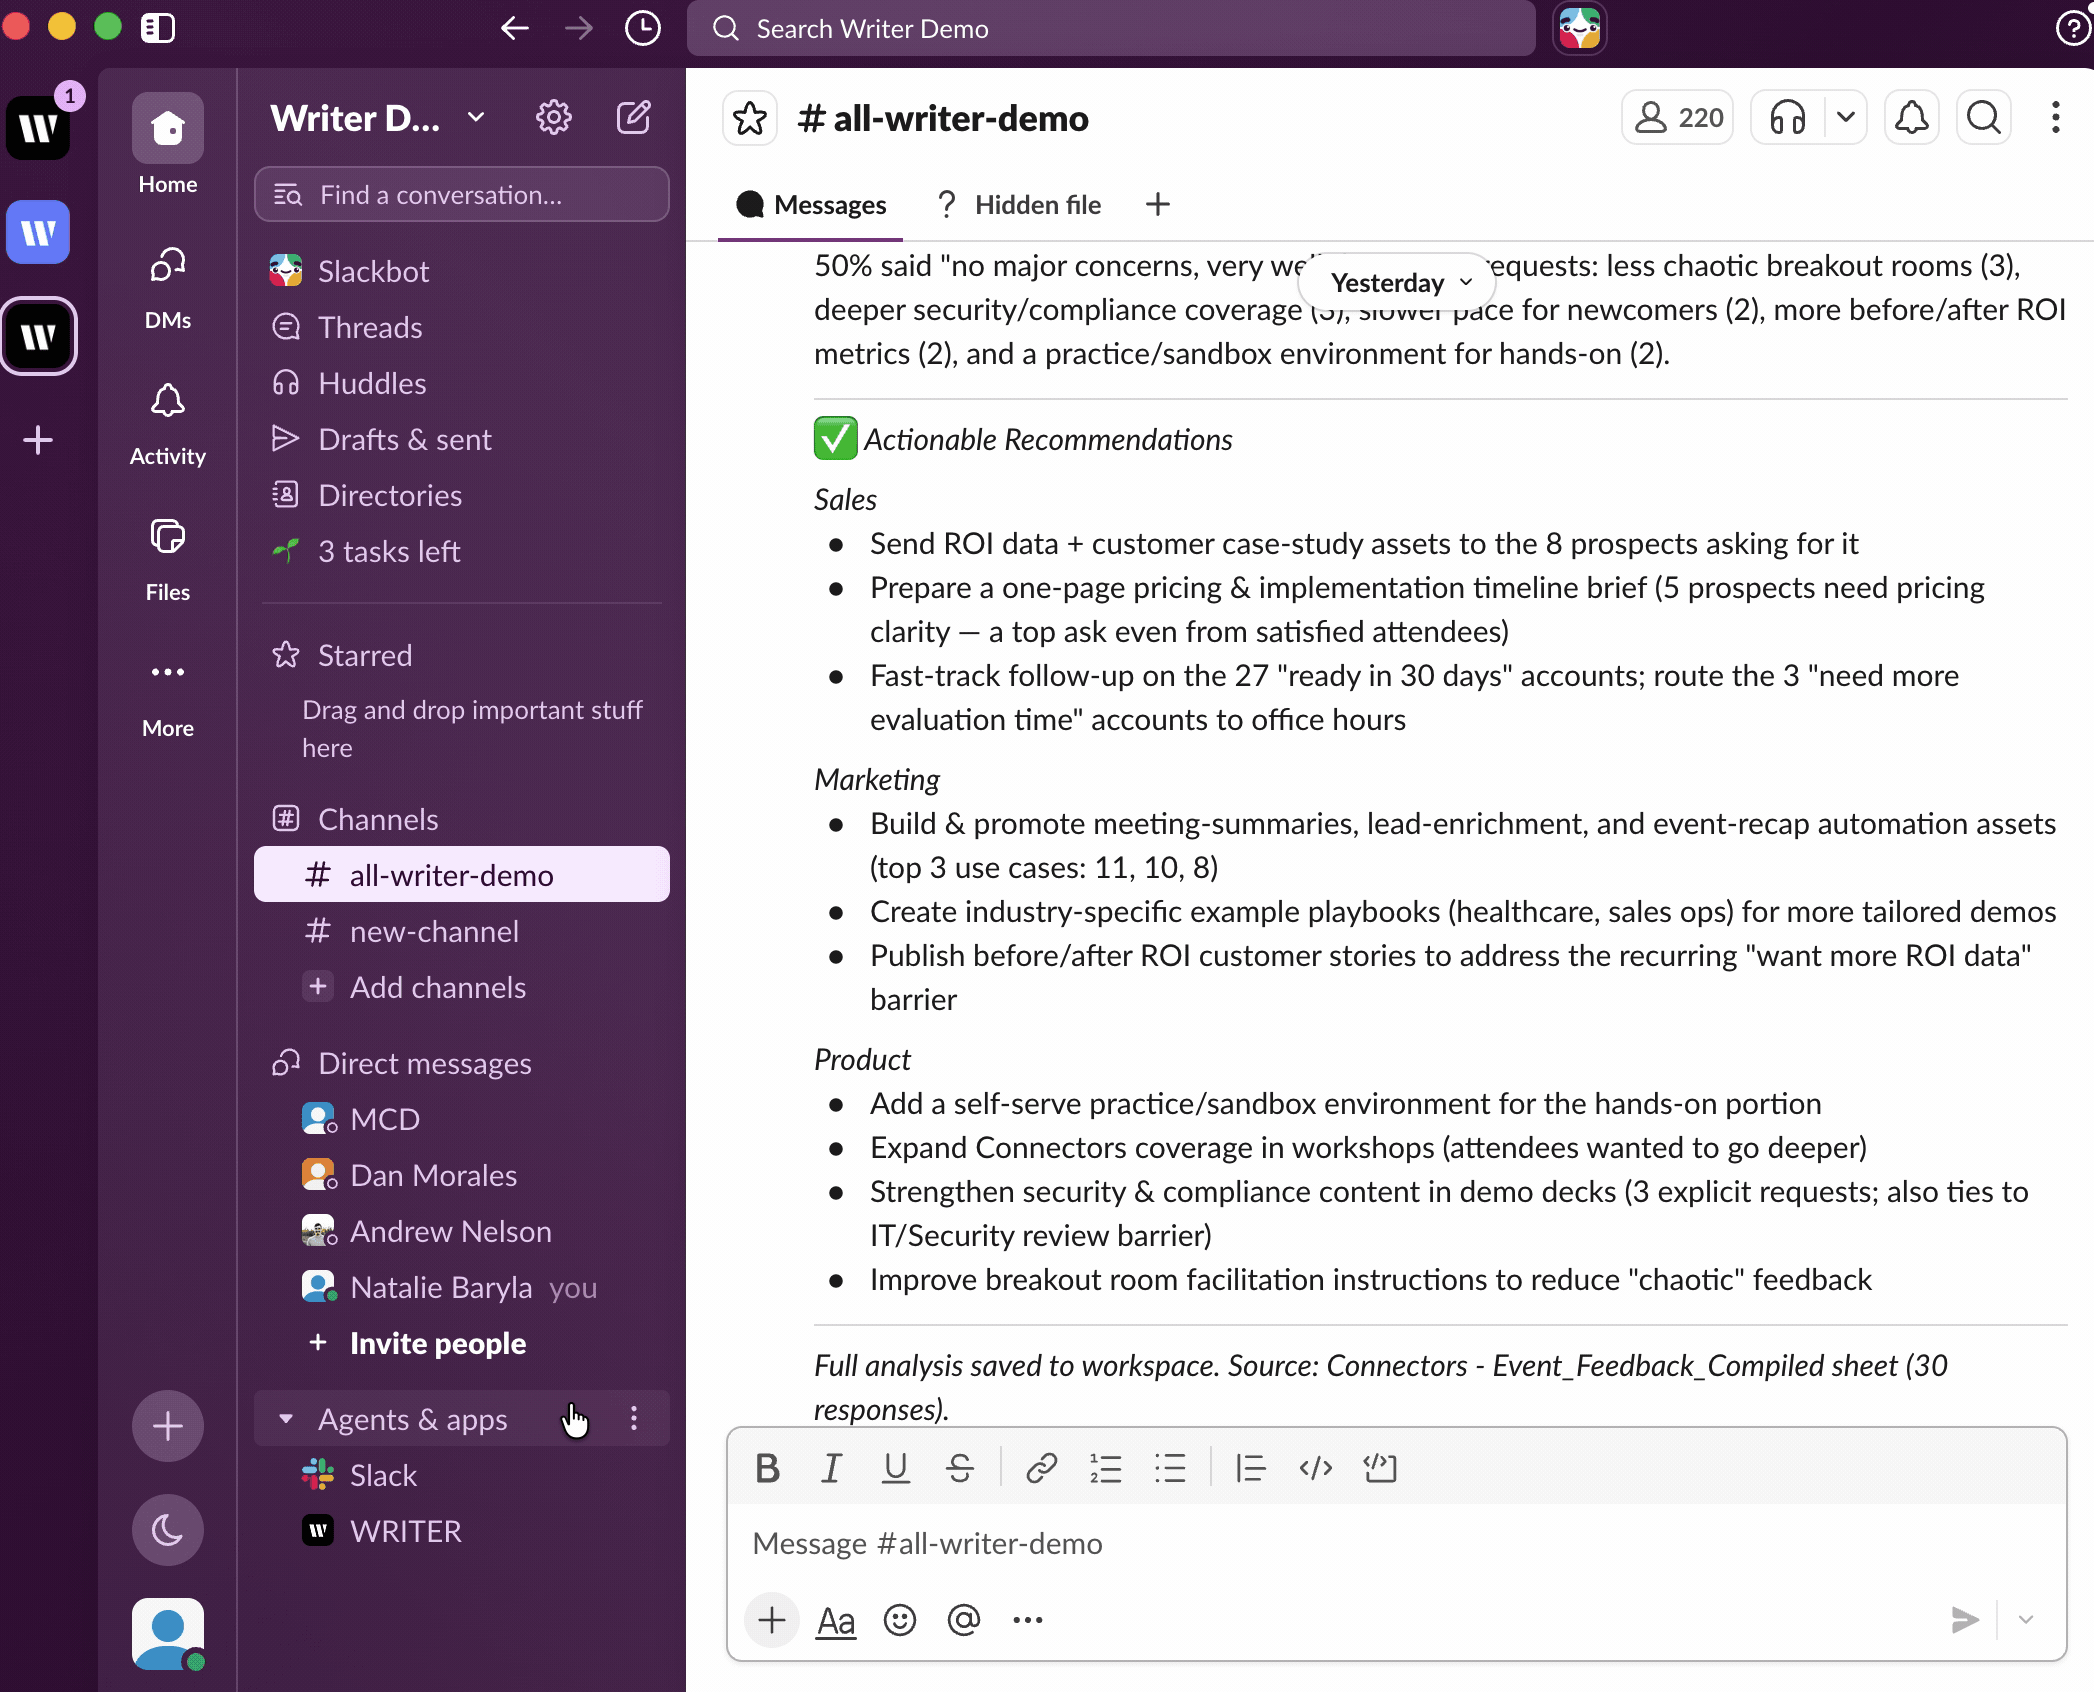Switch to the Messages tab

point(811,205)
